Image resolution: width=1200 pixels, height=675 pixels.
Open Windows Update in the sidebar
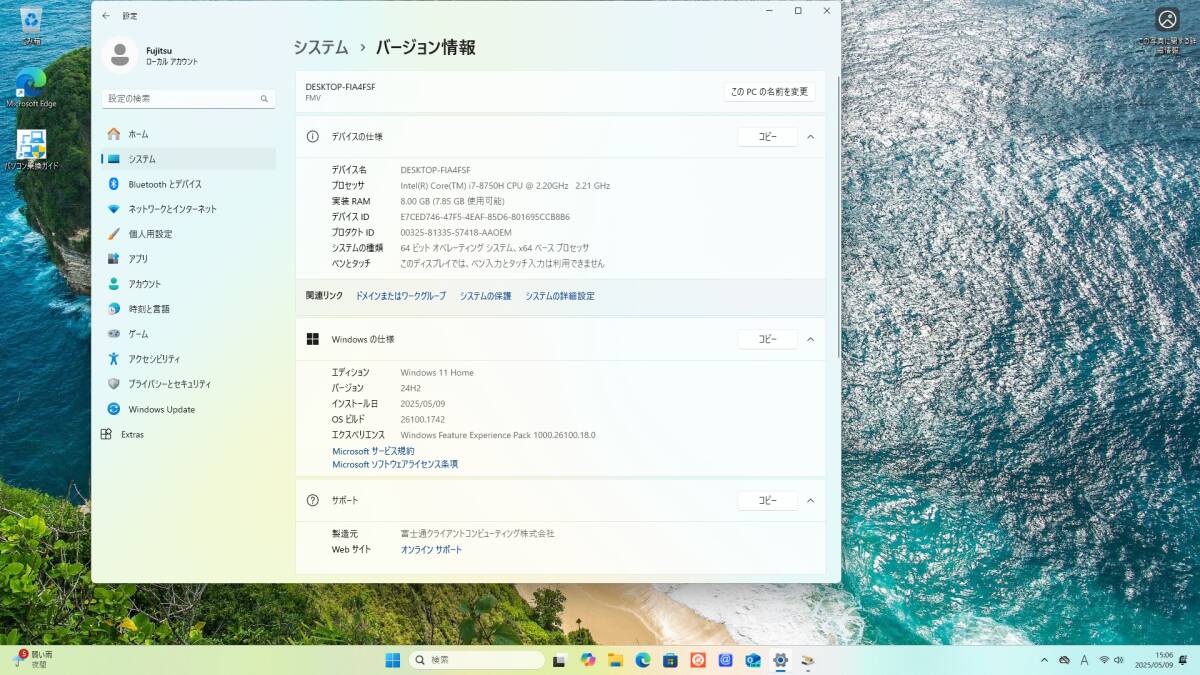click(188, 409)
